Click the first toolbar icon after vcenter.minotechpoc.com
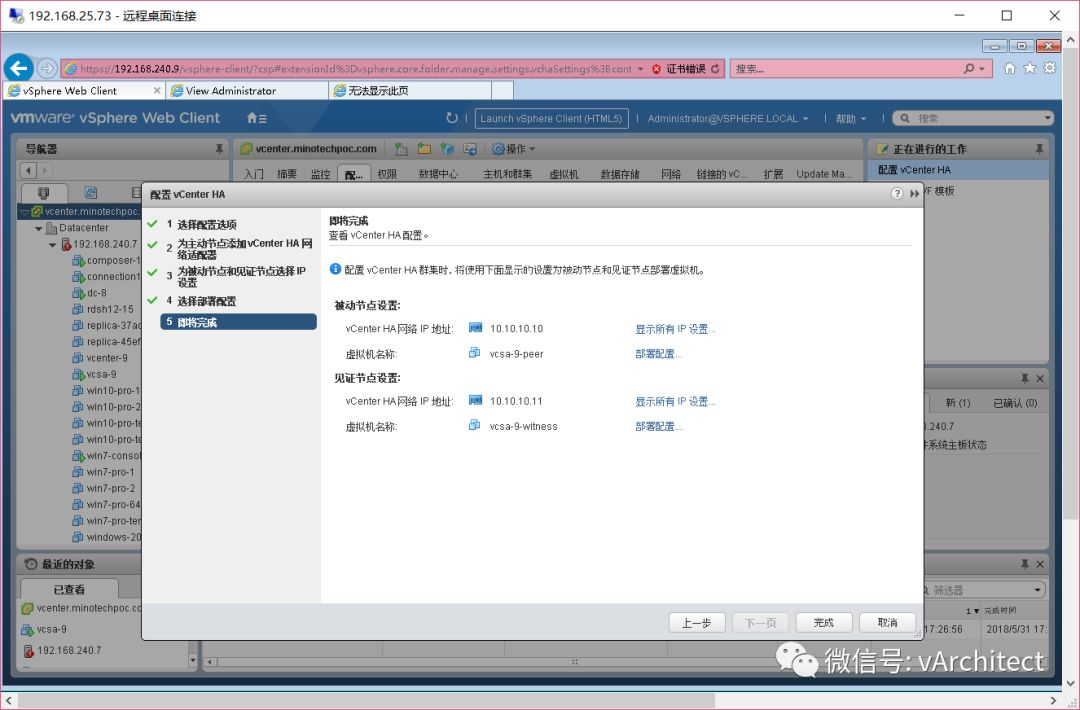This screenshot has width=1080, height=710. click(x=401, y=149)
